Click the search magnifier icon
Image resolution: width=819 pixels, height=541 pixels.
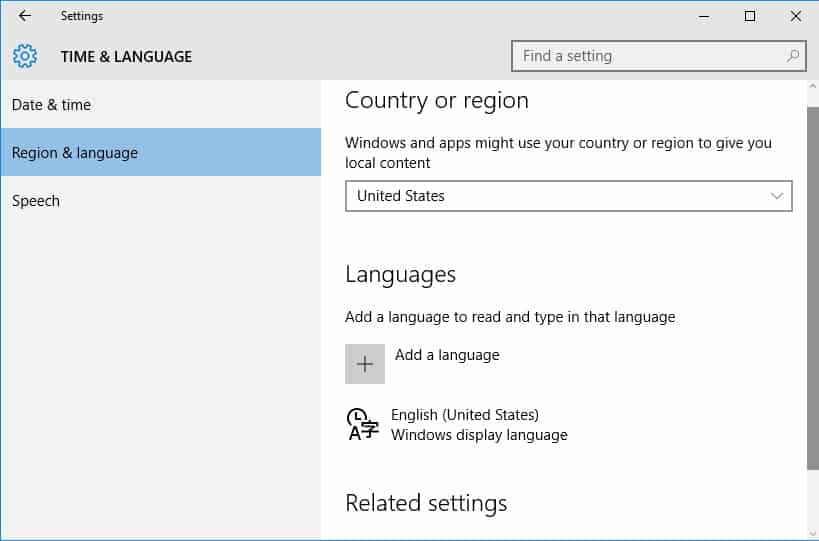point(793,55)
